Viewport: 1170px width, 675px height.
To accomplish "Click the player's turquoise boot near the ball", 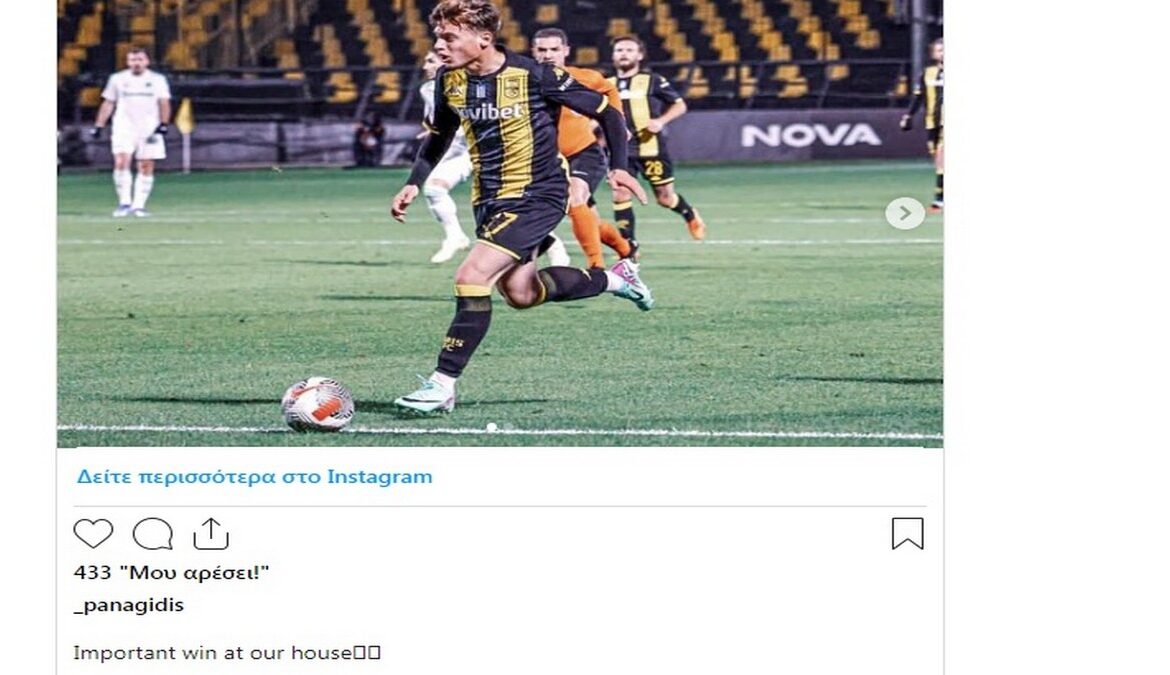I will coord(425,397).
